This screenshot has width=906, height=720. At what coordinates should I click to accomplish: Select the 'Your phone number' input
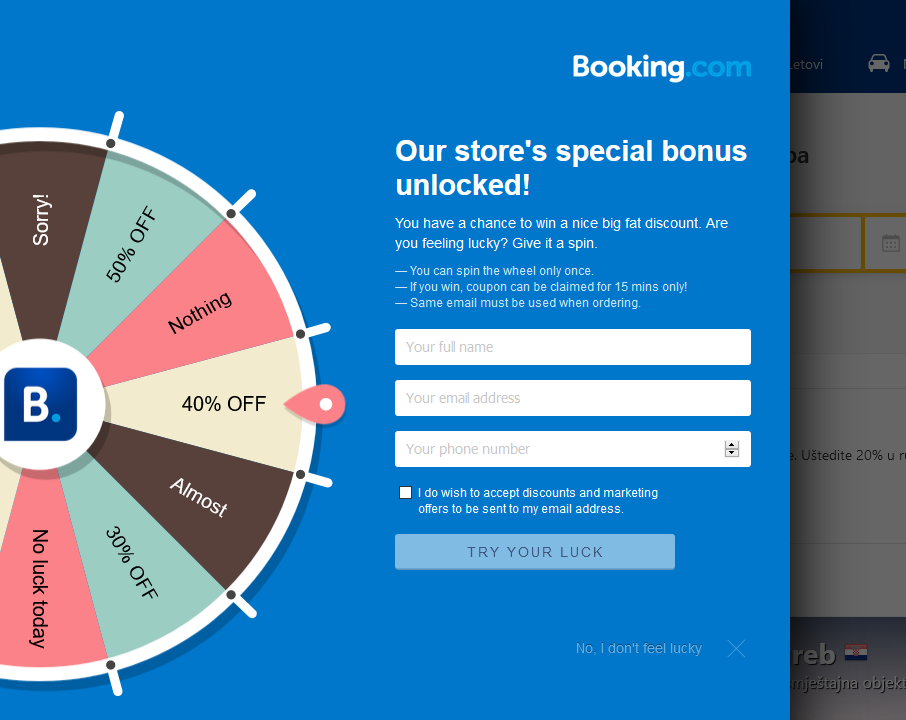(x=560, y=449)
